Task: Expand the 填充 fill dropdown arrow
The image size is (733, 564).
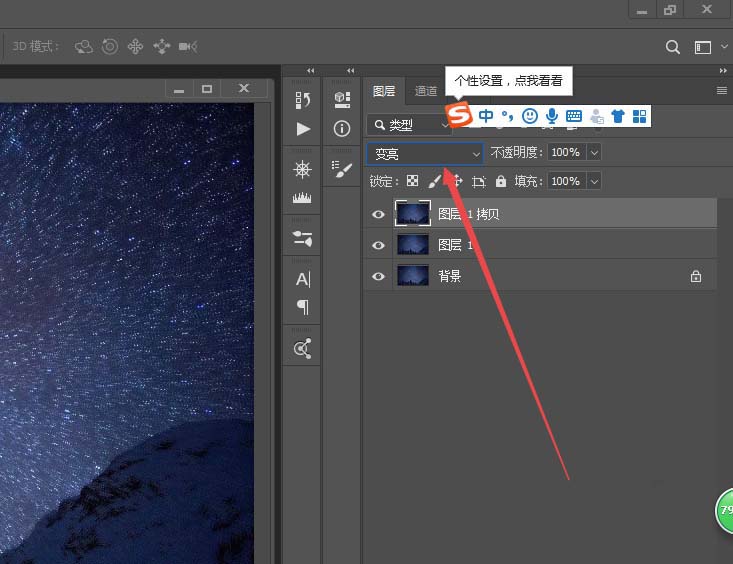Action: tap(594, 181)
